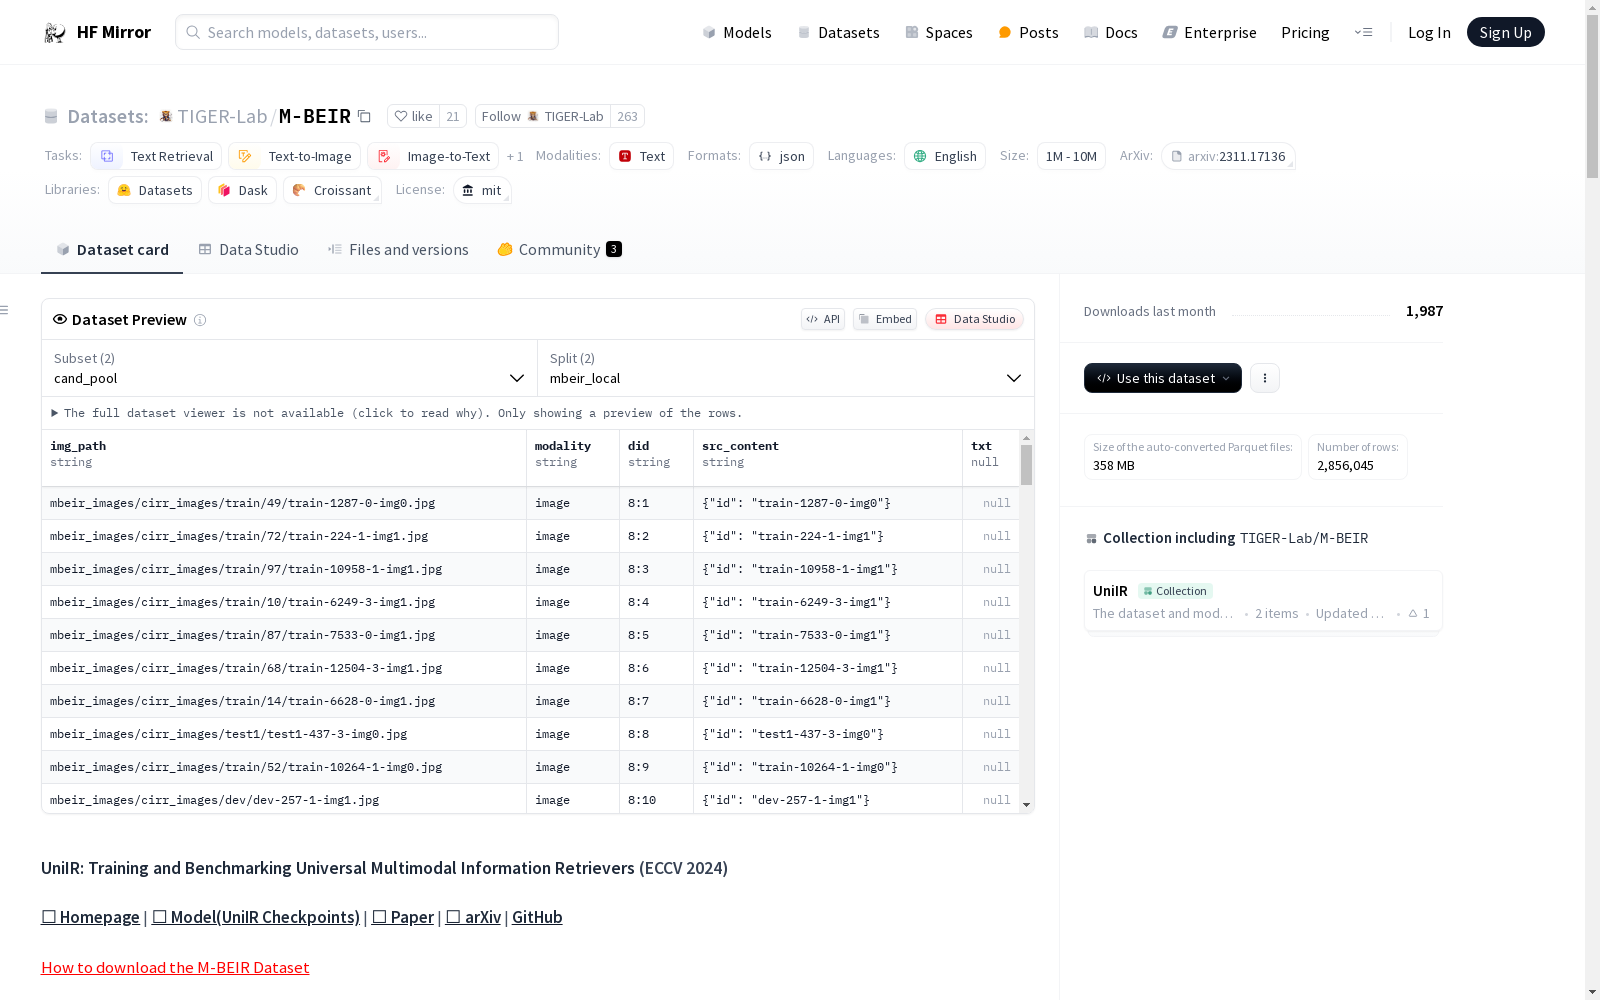Open the API button in preview
This screenshot has width=1600, height=1000.
tap(822, 319)
